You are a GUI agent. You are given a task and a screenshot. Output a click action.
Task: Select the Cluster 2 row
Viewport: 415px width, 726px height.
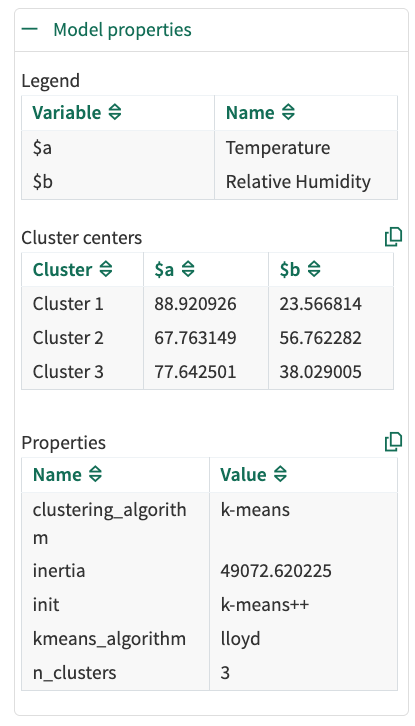(x=208, y=338)
